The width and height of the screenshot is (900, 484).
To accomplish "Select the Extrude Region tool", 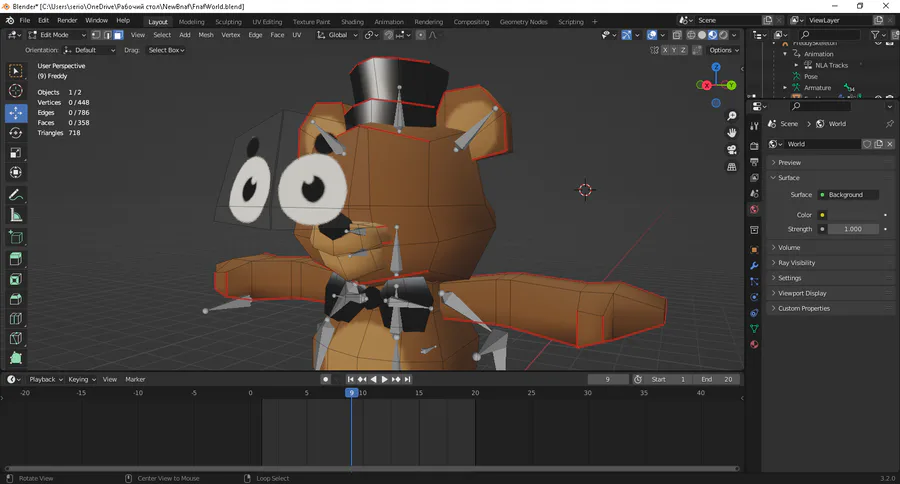I will pyautogui.click(x=16, y=260).
